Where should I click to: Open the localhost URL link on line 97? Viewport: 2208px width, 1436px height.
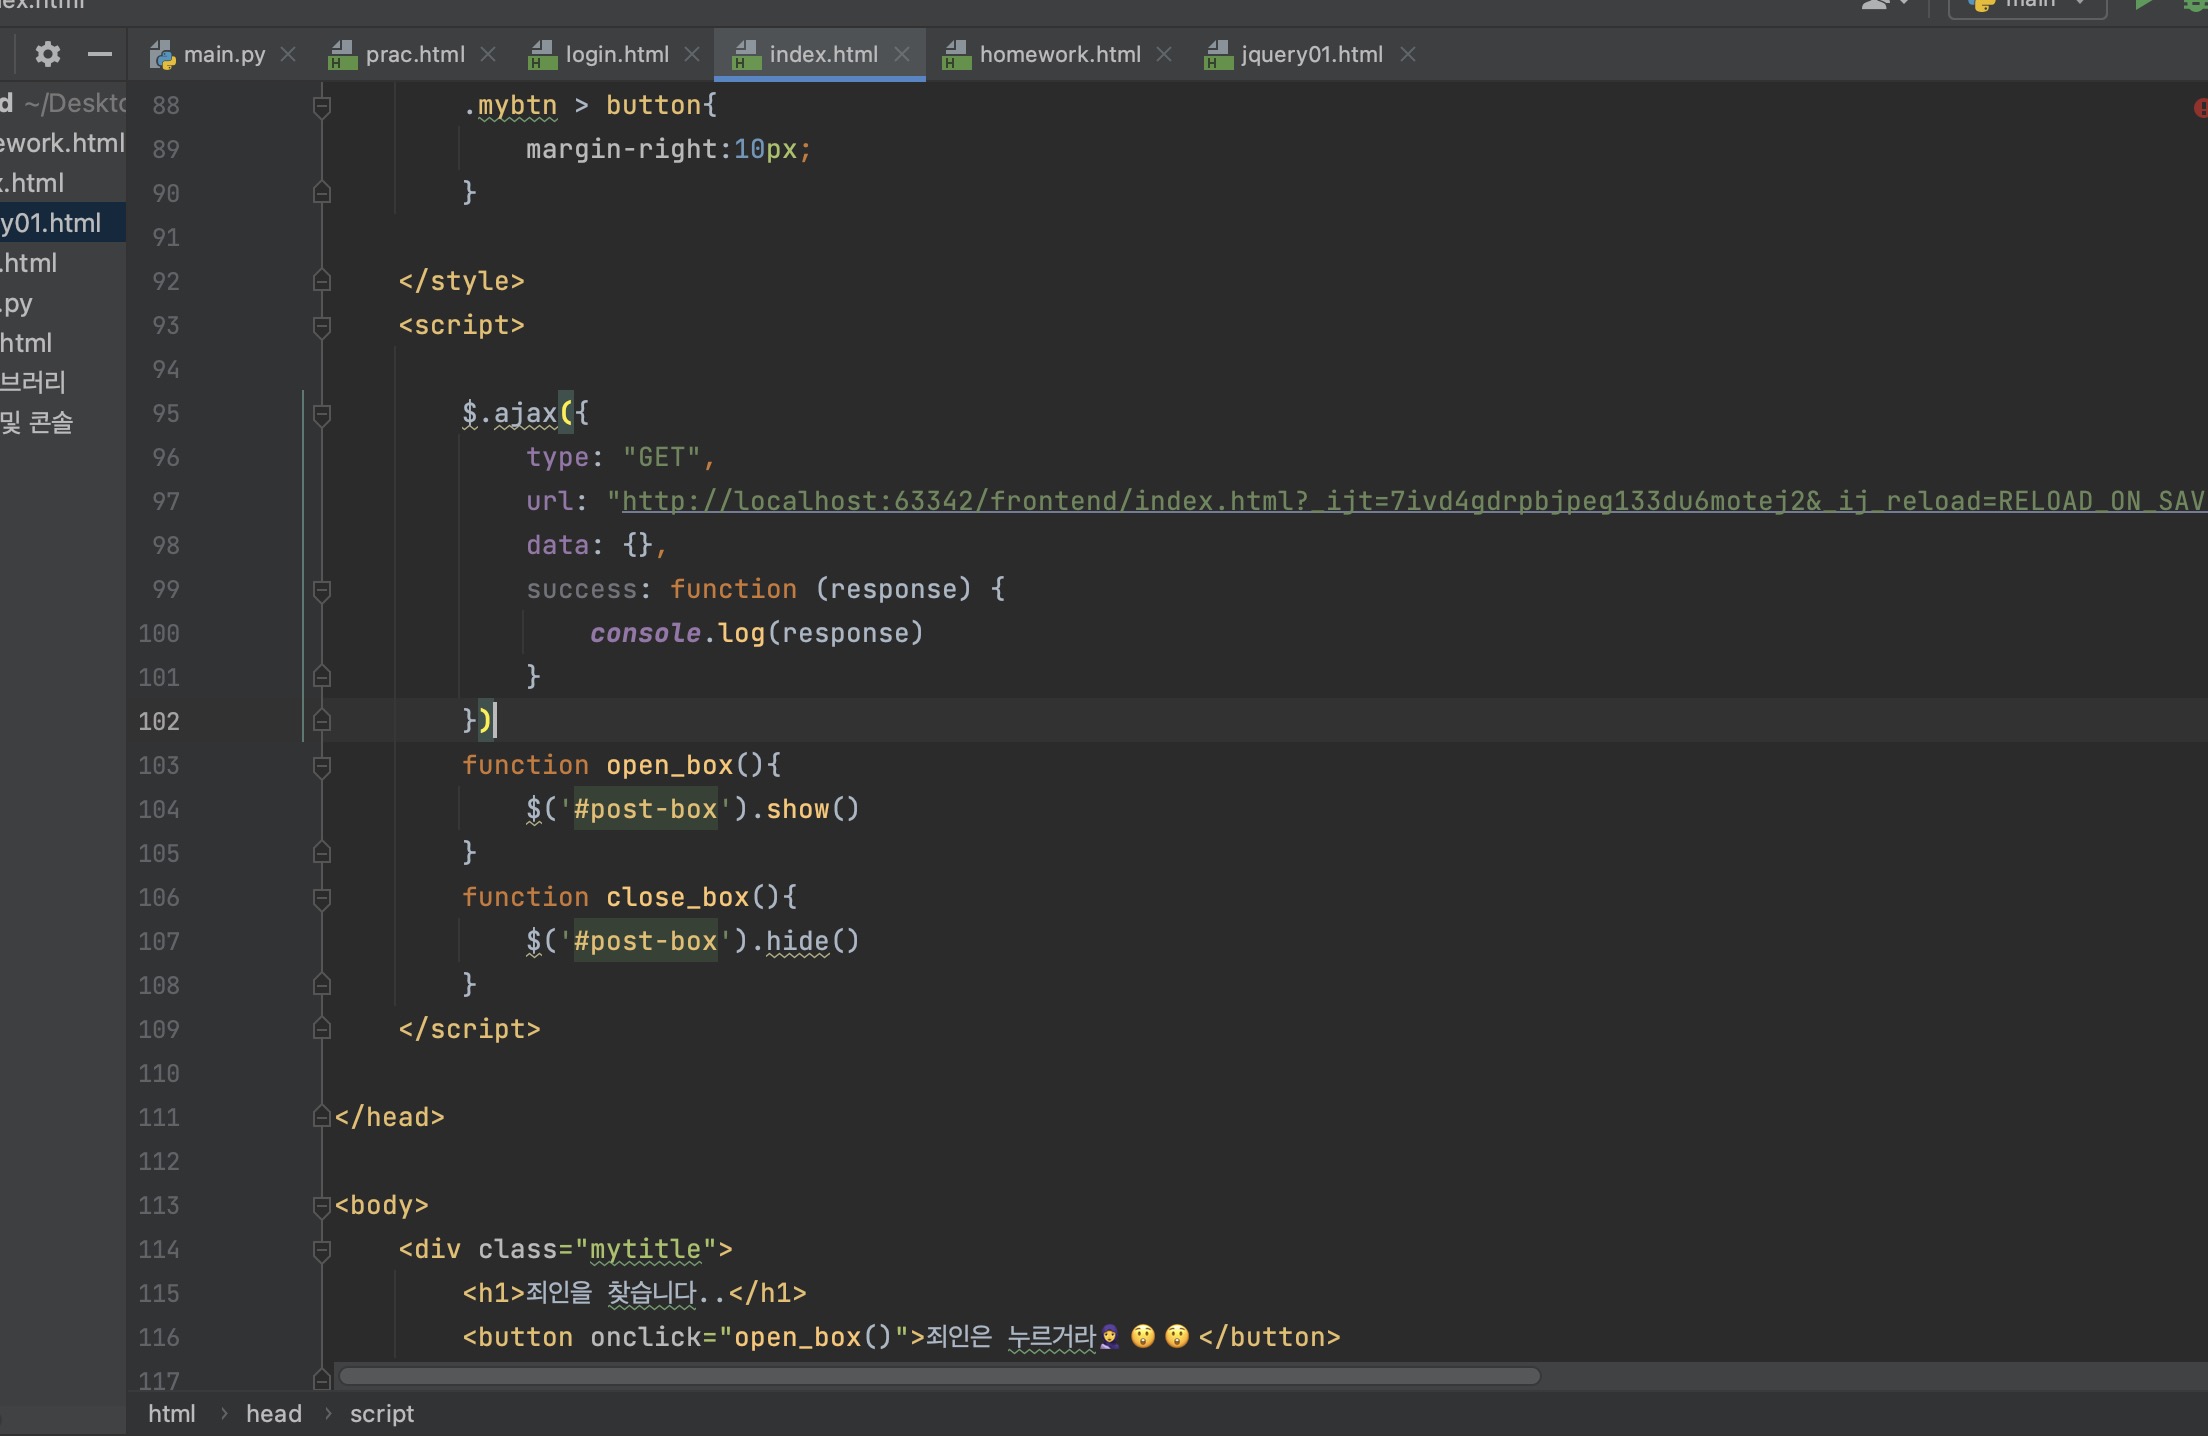tap(1414, 501)
